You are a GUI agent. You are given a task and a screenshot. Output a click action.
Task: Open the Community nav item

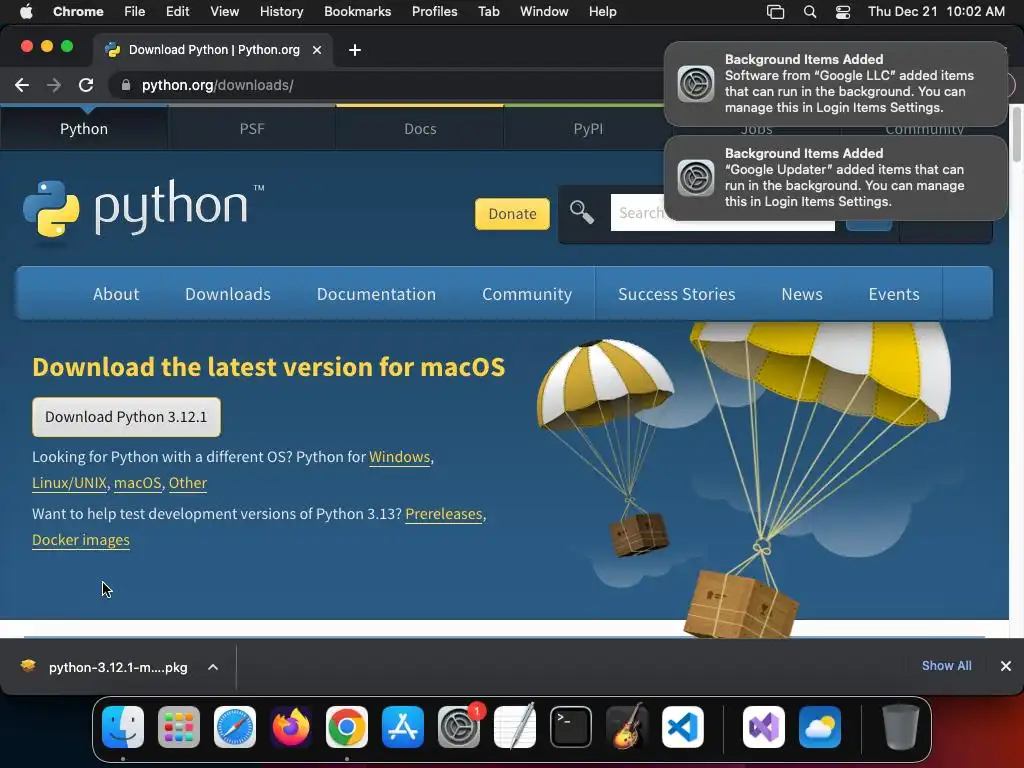coord(527,294)
